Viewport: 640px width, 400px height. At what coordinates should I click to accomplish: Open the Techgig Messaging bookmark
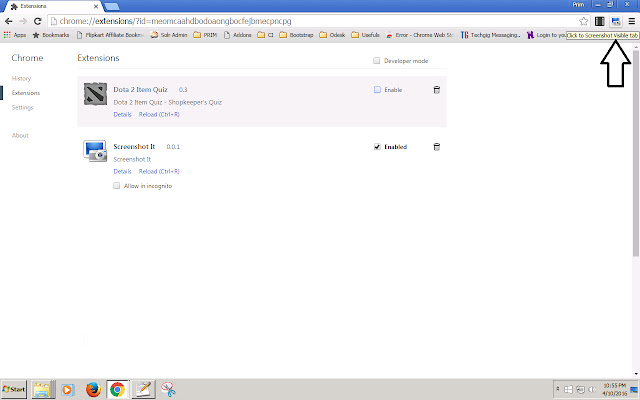click(491, 35)
